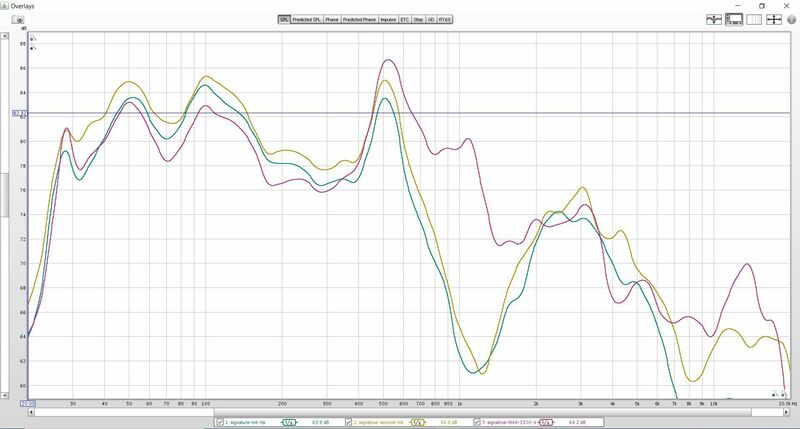Image resolution: width=800 pixels, height=429 pixels.
Task: Click smoothing badge of yellow second trace
Action: (x=417, y=422)
